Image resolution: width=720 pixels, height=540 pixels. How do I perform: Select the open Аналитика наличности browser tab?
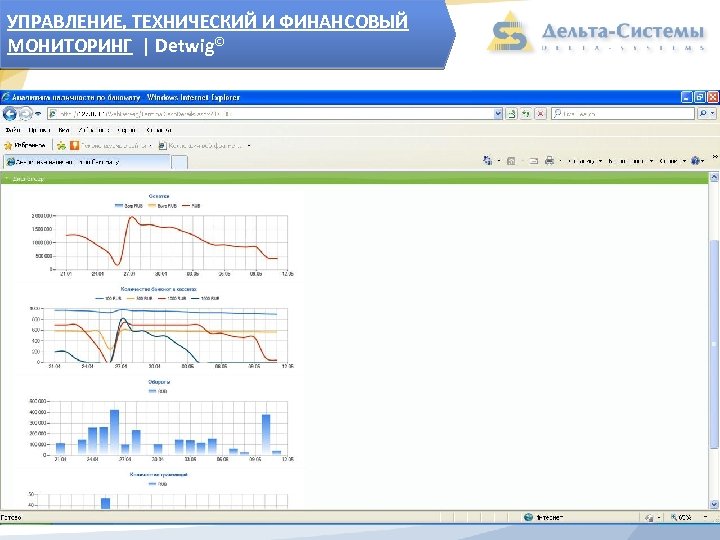click(86, 162)
